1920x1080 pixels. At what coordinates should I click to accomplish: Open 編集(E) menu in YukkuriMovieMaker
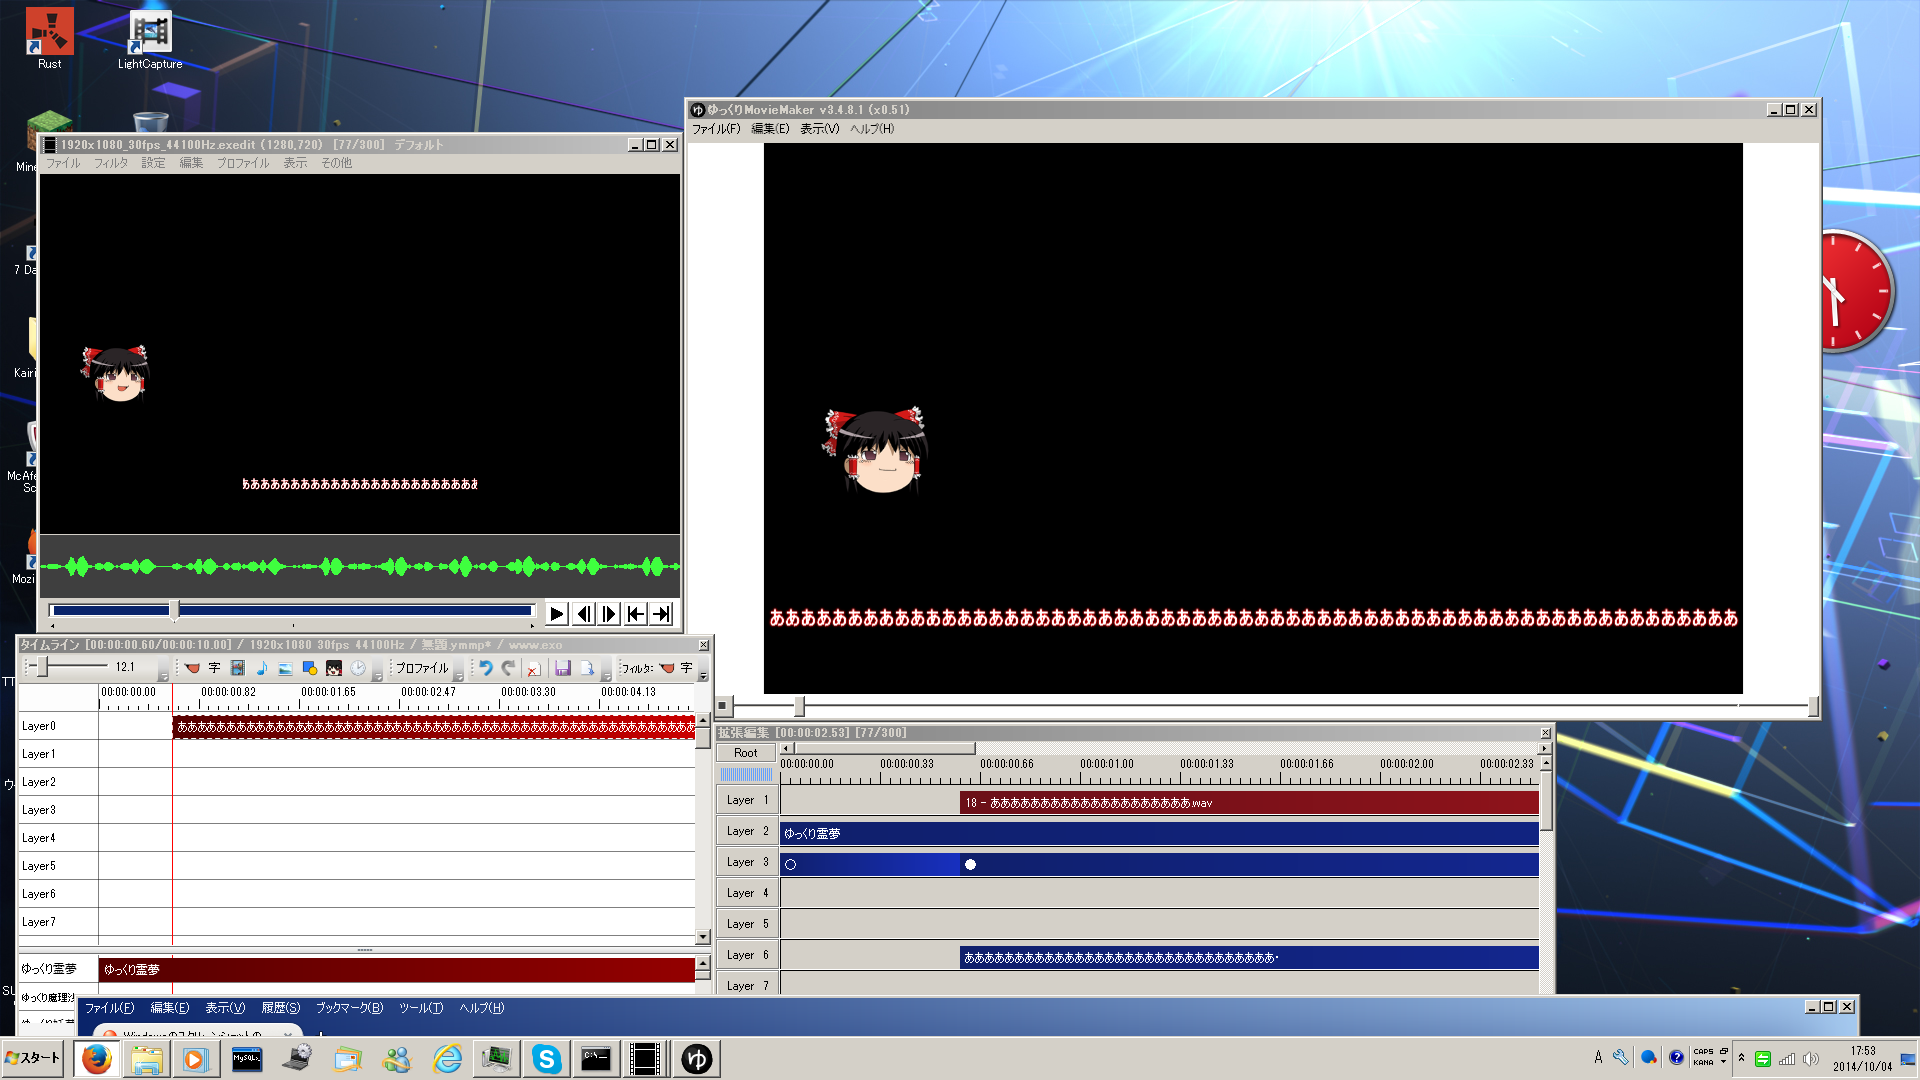click(770, 129)
